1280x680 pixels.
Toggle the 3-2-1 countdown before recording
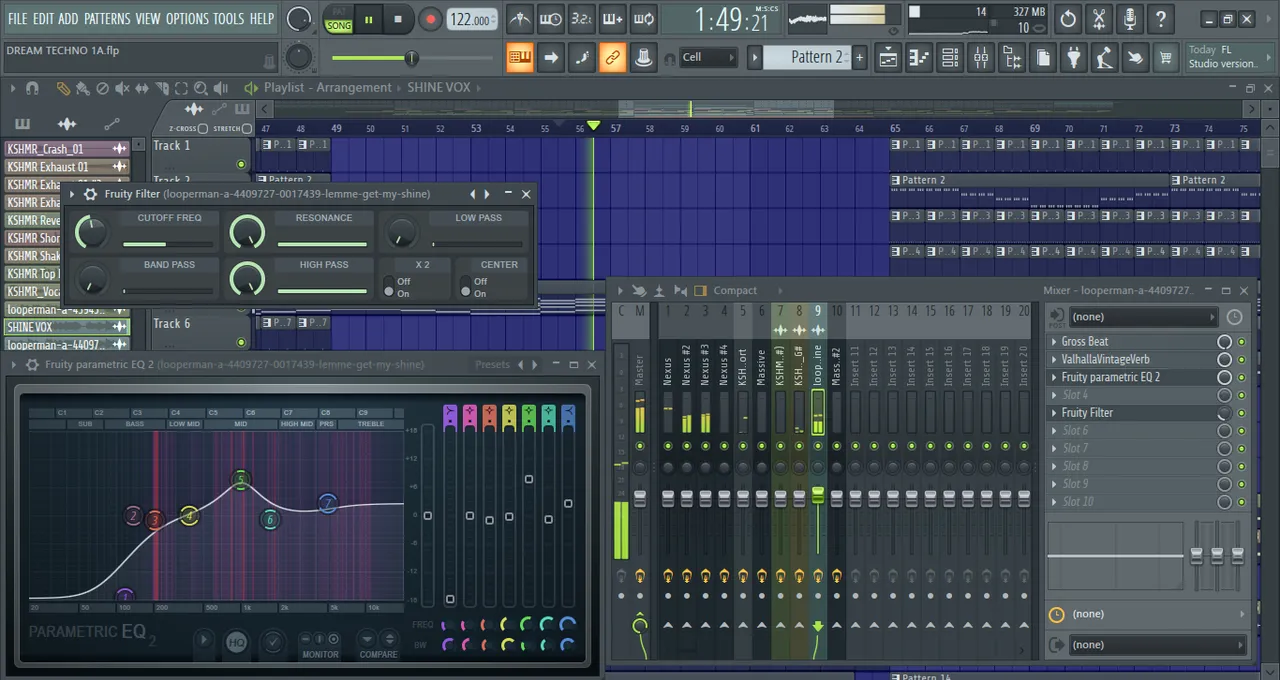[581, 19]
